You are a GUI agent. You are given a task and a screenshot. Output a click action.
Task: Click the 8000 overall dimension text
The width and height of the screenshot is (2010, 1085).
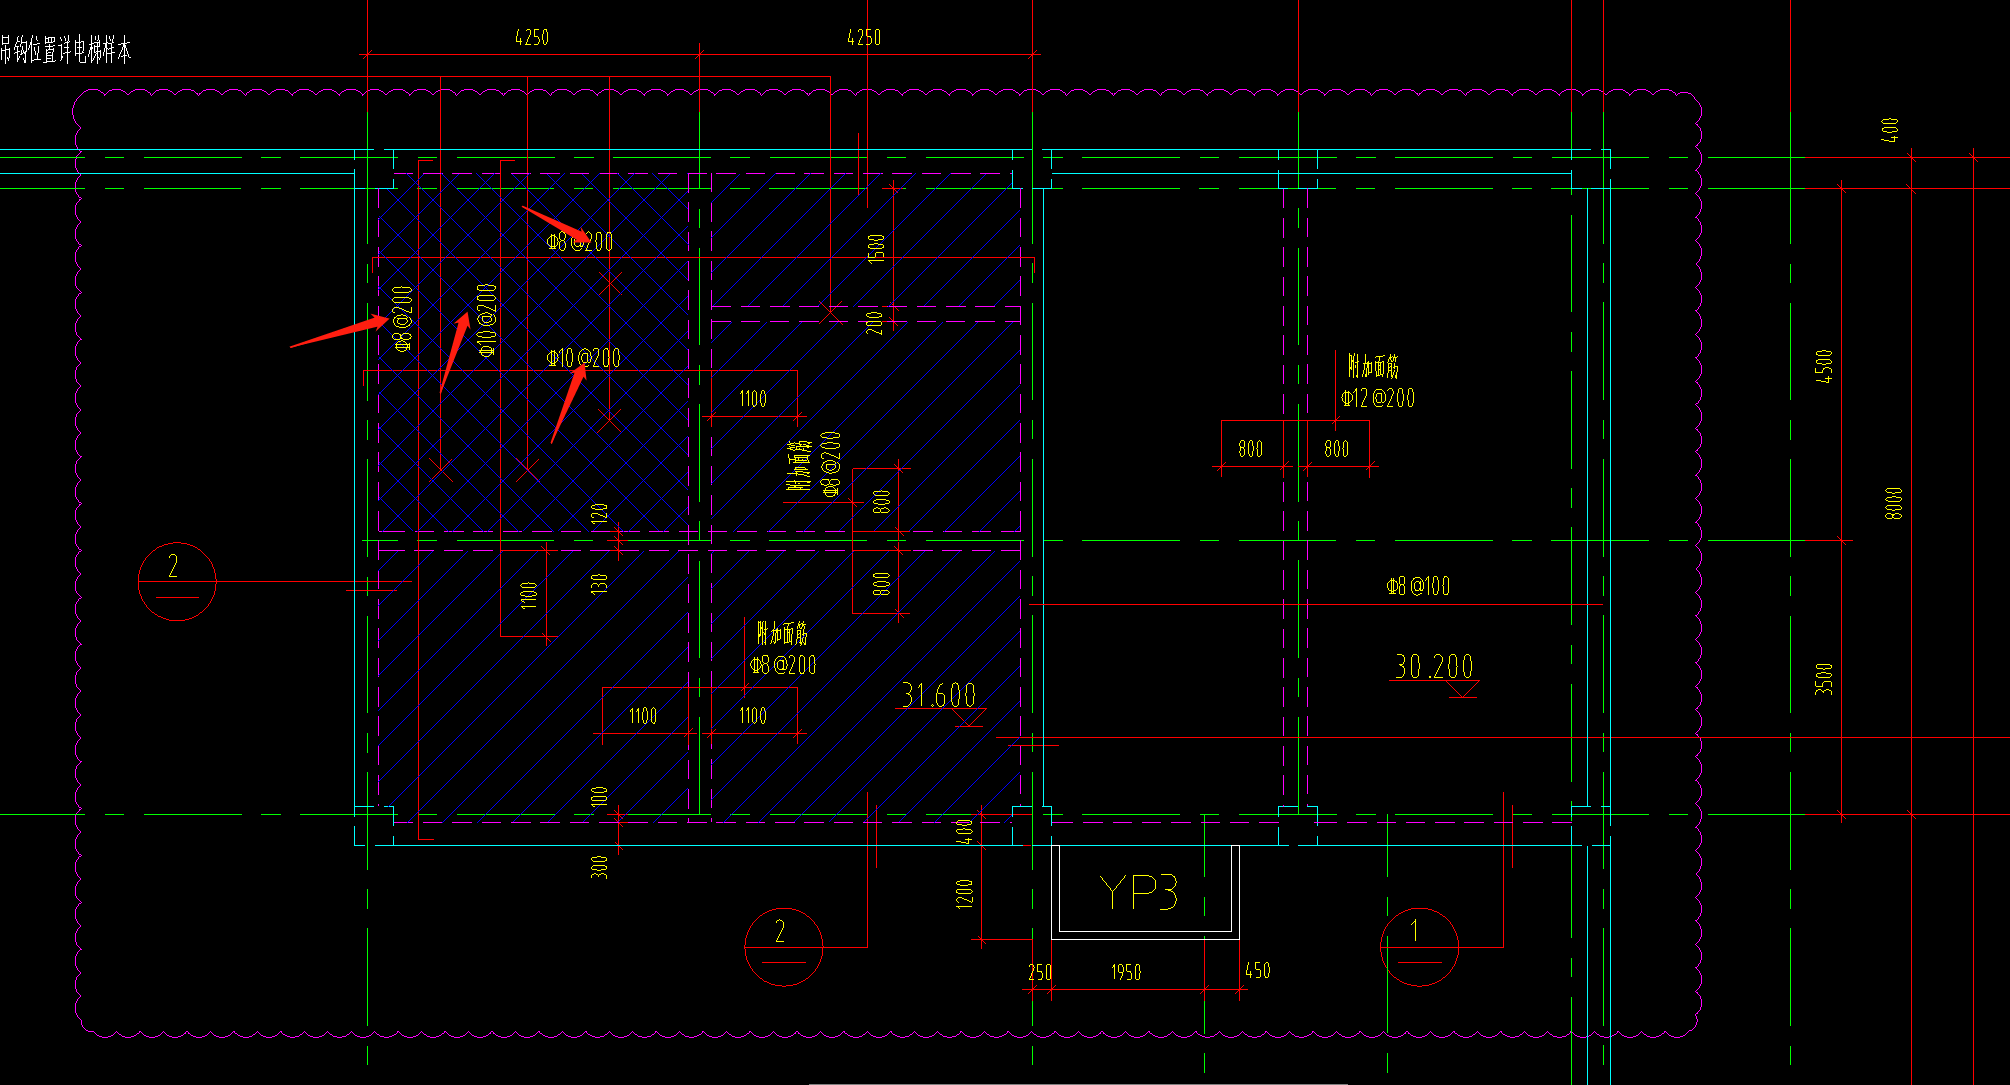(x=1893, y=503)
